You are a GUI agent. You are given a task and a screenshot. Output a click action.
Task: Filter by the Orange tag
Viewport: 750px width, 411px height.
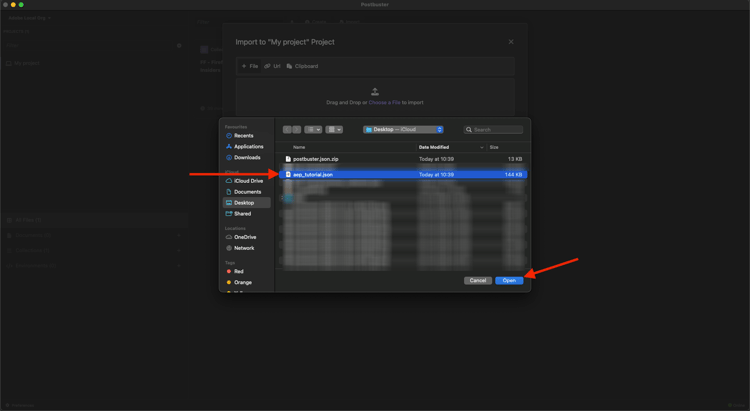coord(239,282)
